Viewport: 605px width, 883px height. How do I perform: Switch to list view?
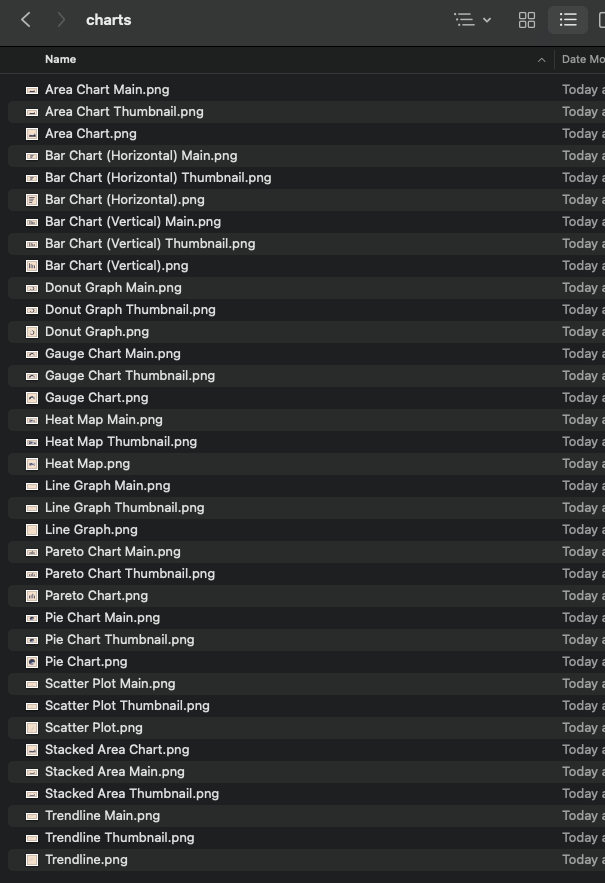point(568,20)
